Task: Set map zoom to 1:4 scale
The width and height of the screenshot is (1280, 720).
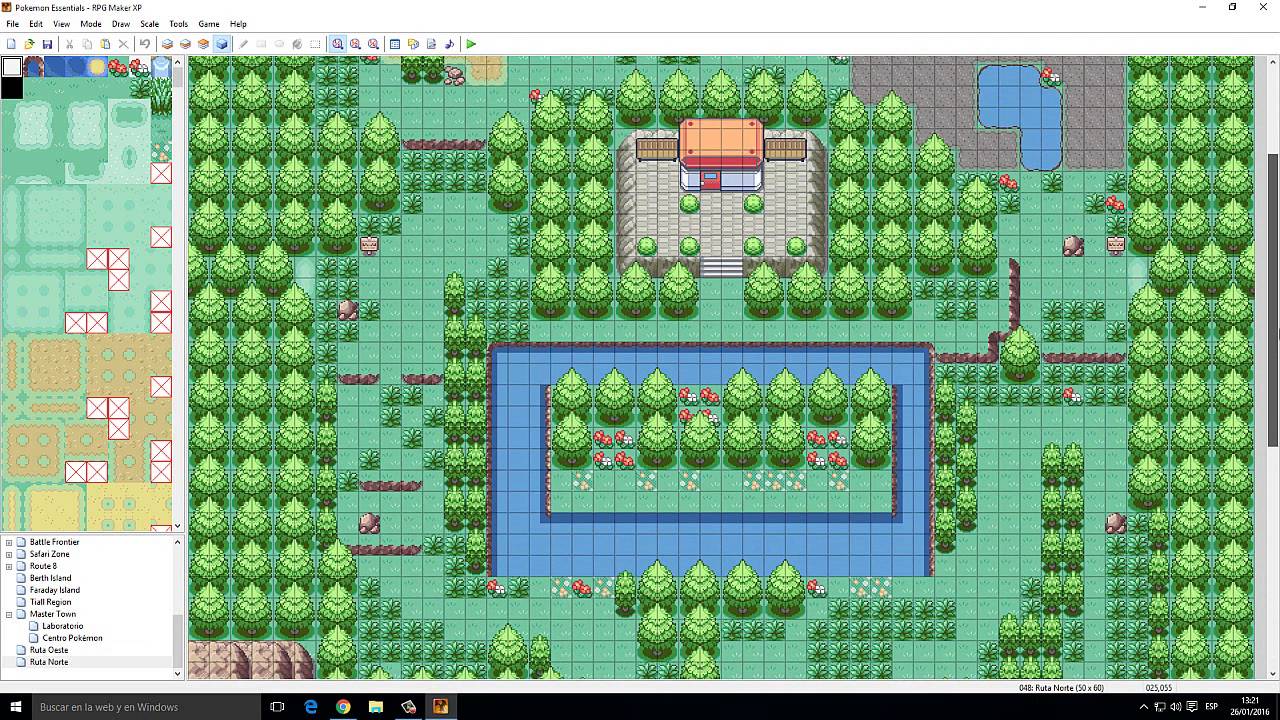Action: [373, 44]
